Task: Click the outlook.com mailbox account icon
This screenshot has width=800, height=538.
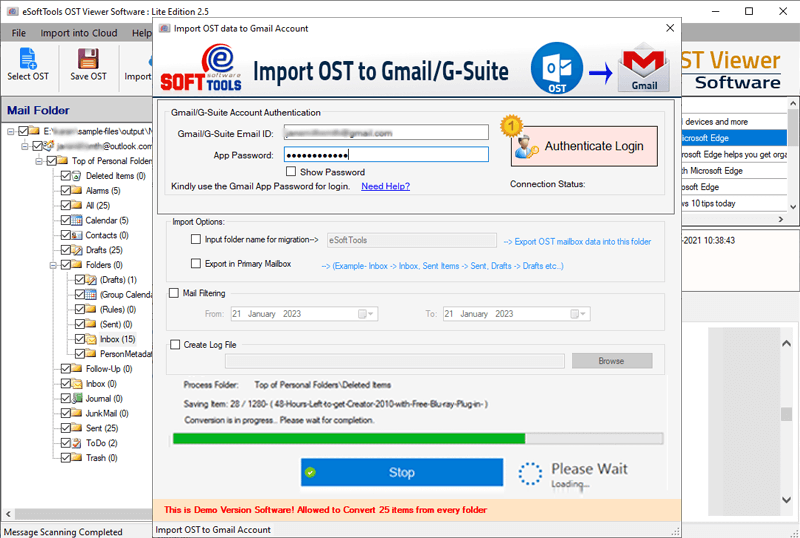Action: pyautogui.click(x=48, y=146)
